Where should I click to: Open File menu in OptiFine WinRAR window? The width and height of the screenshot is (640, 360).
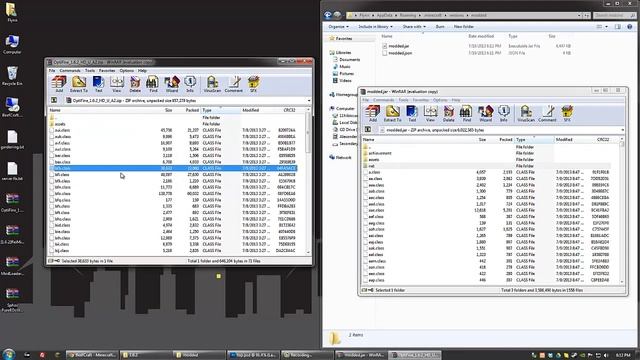(52, 71)
